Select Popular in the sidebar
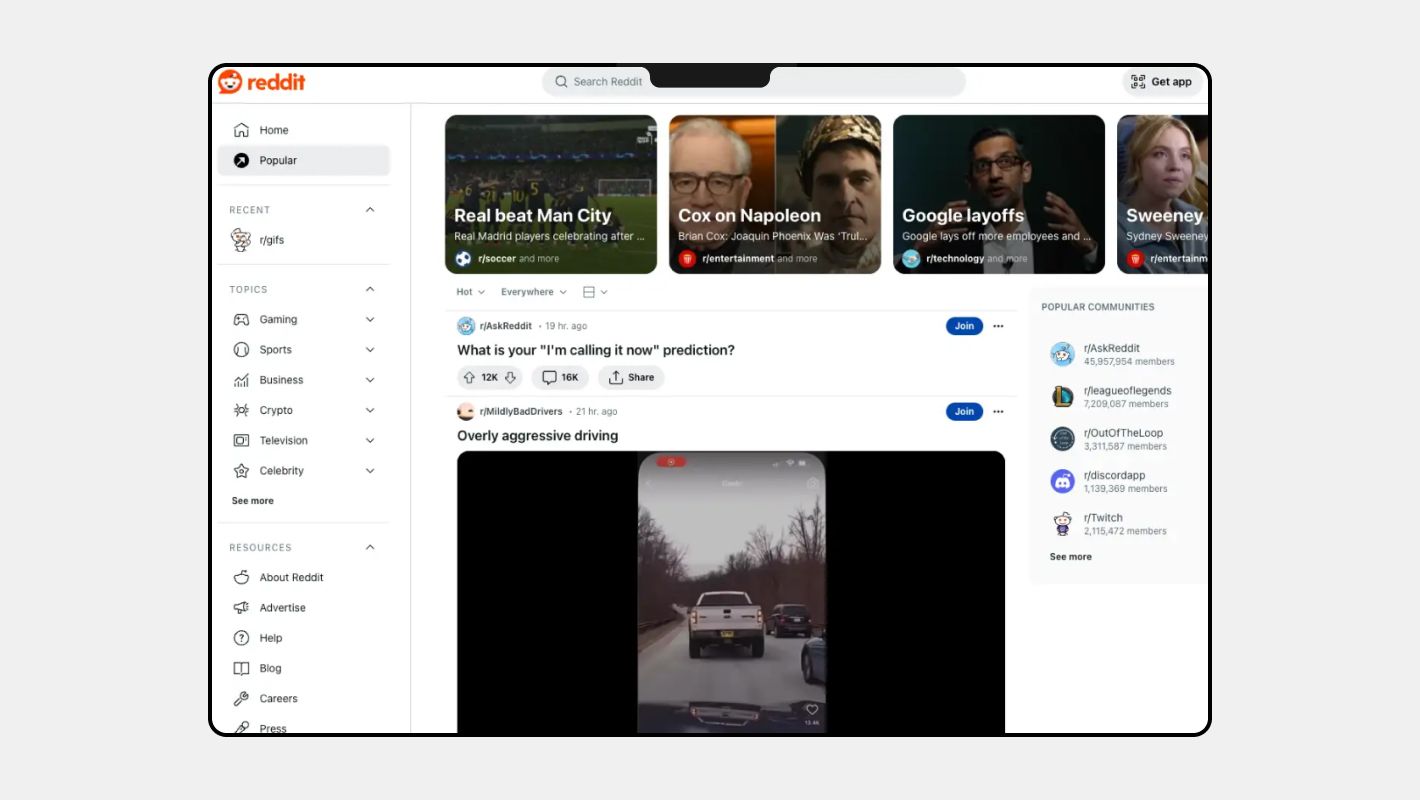The height and width of the screenshot is (800, 1420). click(x=278, y=160)
